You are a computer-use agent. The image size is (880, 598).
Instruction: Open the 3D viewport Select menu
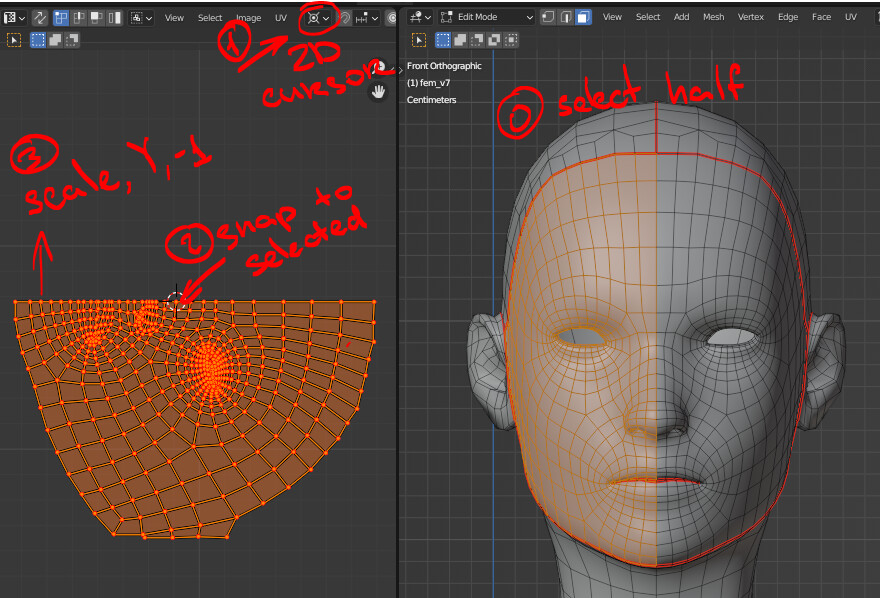(648, 17)
